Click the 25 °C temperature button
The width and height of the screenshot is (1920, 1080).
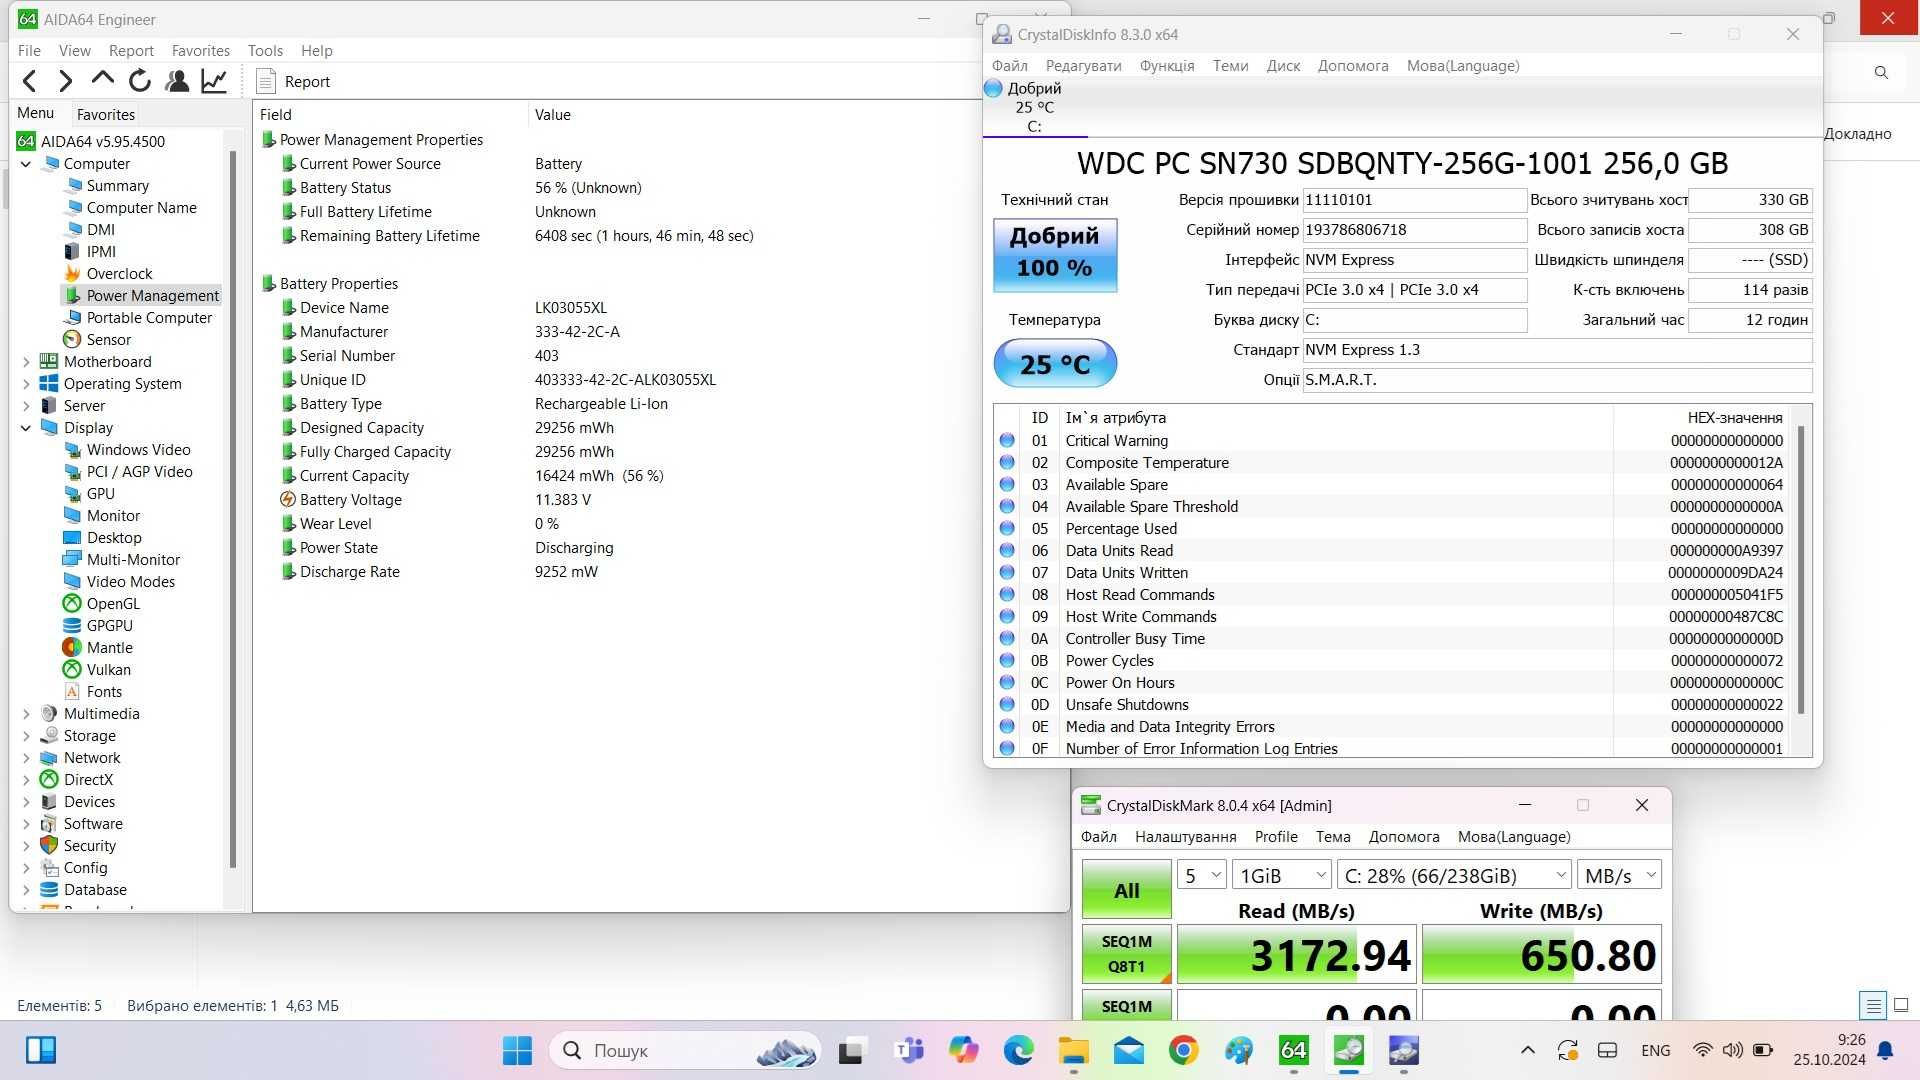pyautogui.click(x=1055, y=364)
